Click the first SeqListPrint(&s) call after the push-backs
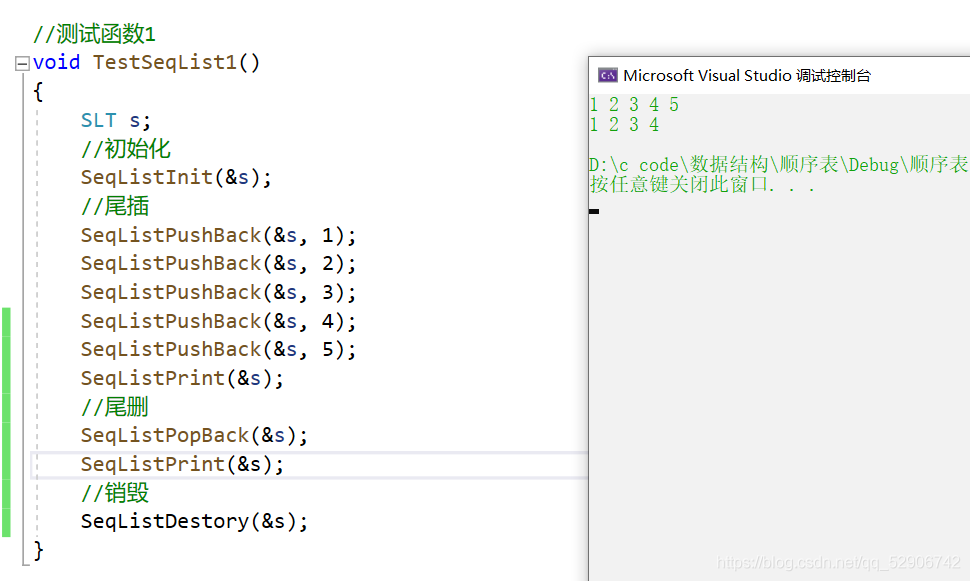This screenshot has height=581, width=970. [182, 378]
